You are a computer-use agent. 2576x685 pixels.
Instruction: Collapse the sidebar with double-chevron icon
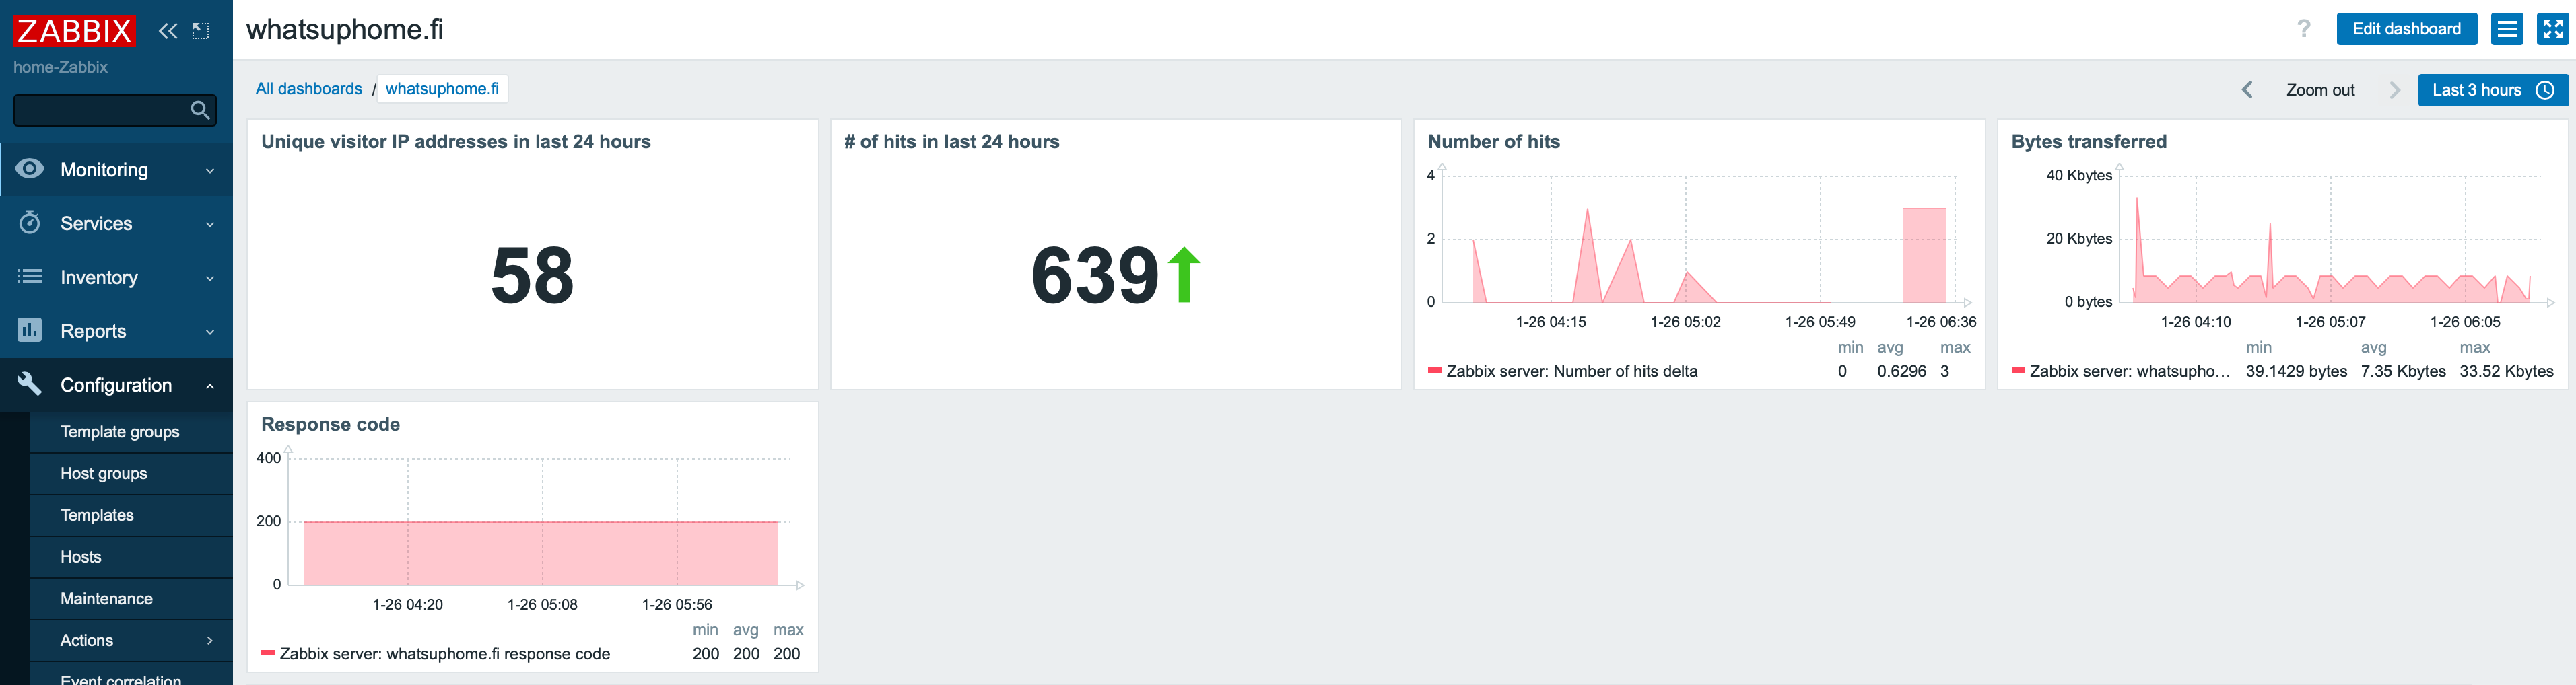tap(168, 31)
